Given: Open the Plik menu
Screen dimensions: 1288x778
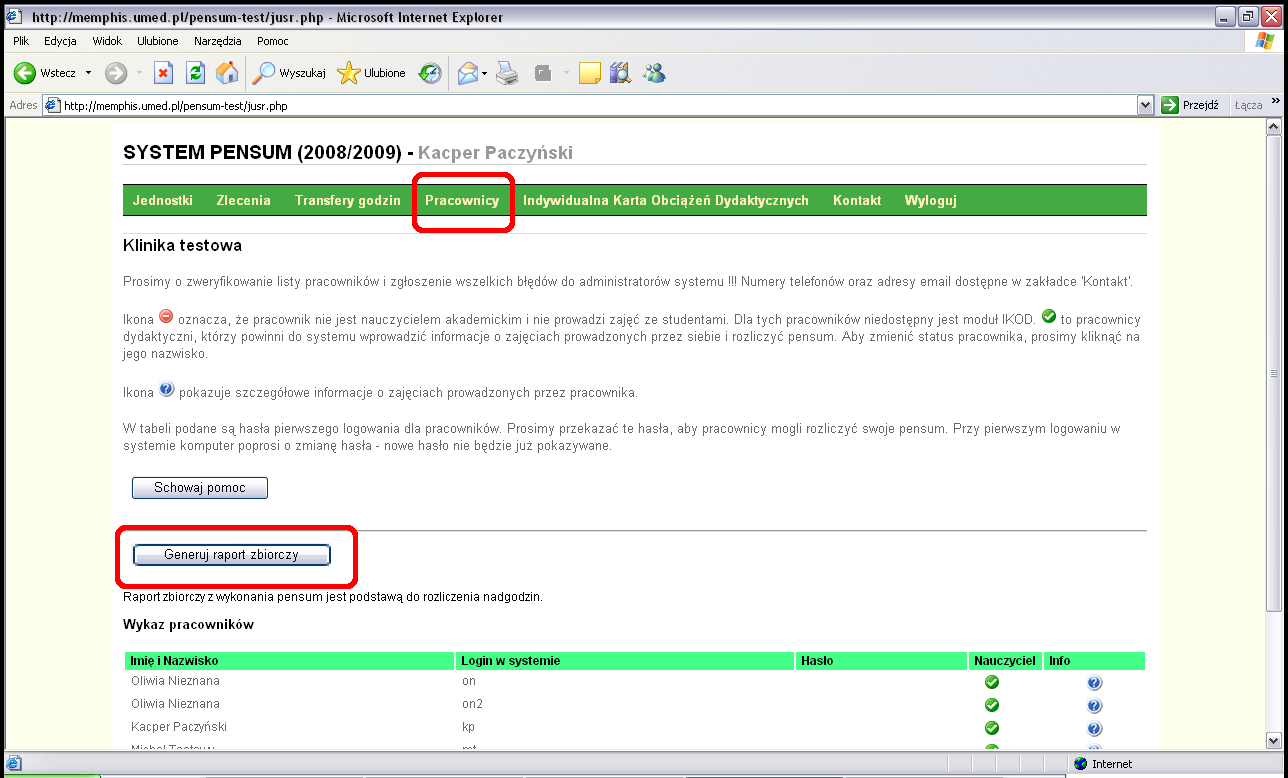Looking at the screenshot, I should [x=21, y=41].
